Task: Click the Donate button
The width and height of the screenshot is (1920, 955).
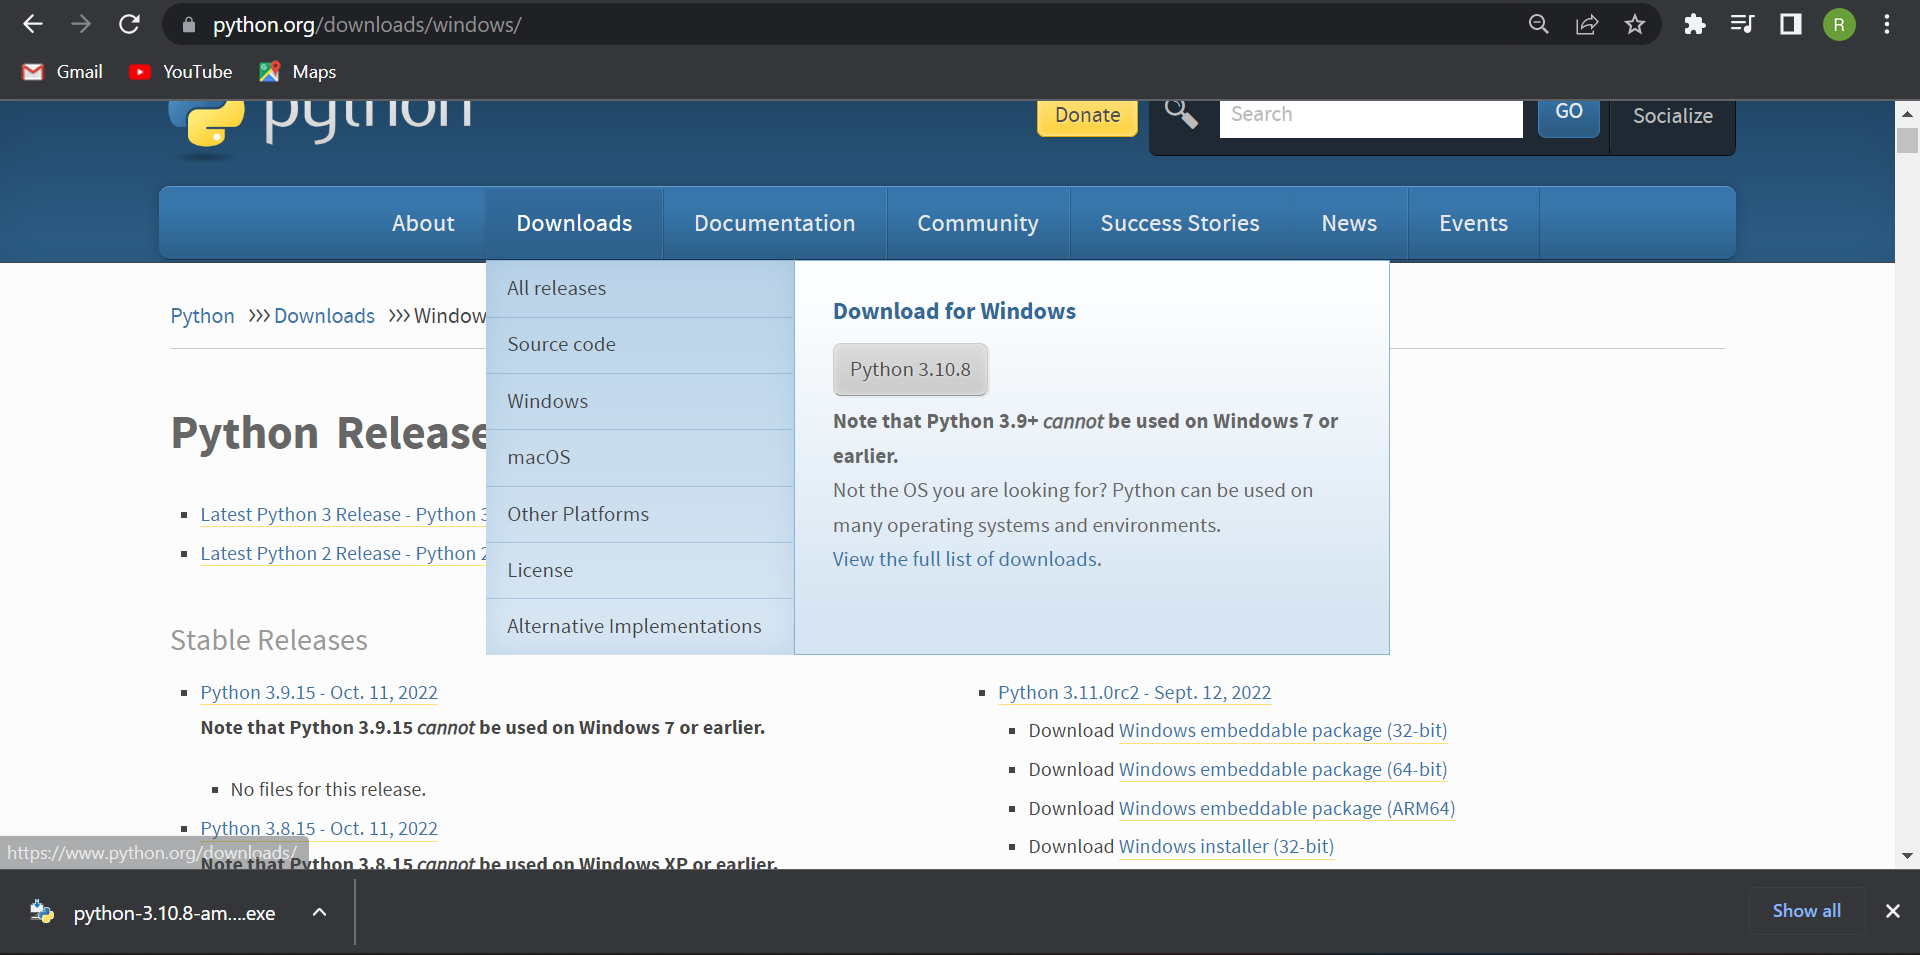Action: coord(1087,115)
